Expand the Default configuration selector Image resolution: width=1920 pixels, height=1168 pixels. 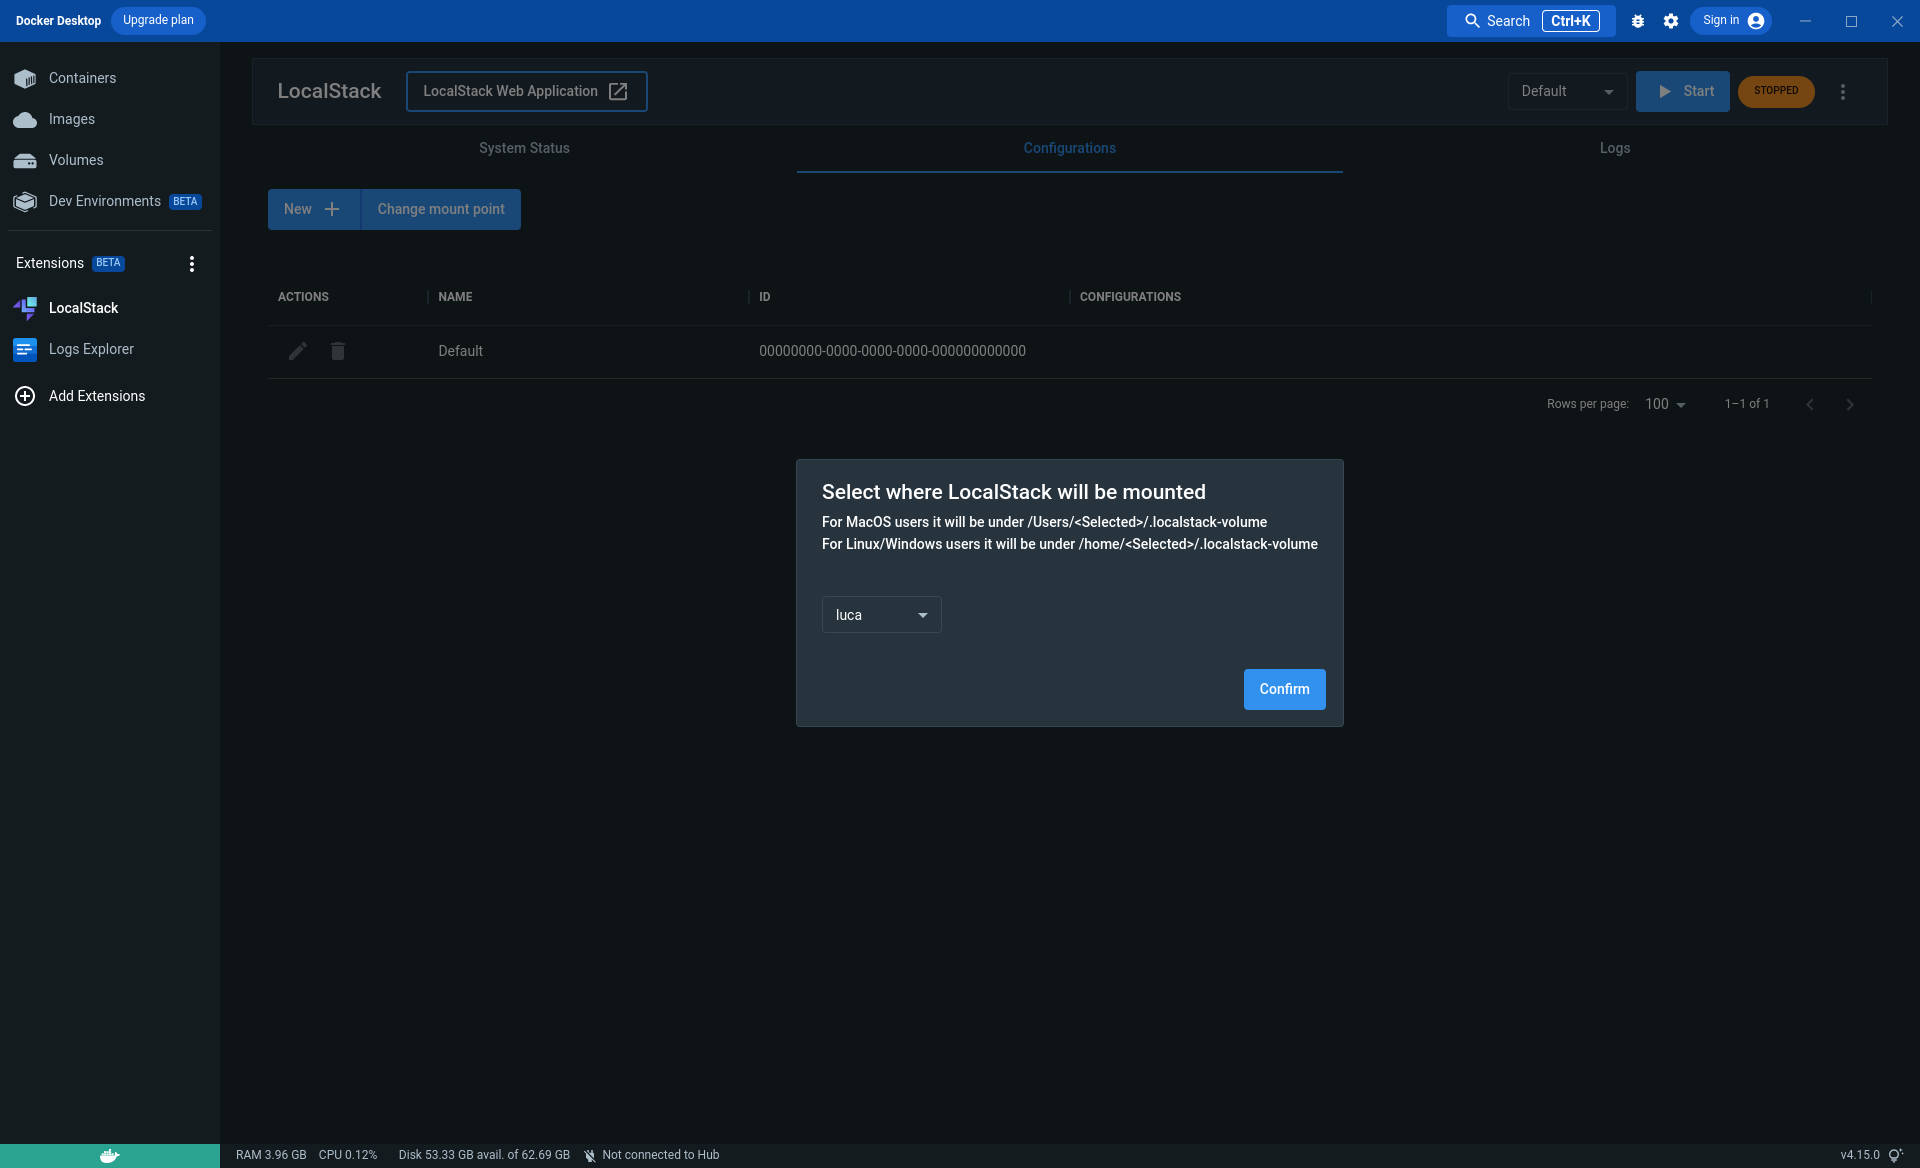pos(1567,91)
